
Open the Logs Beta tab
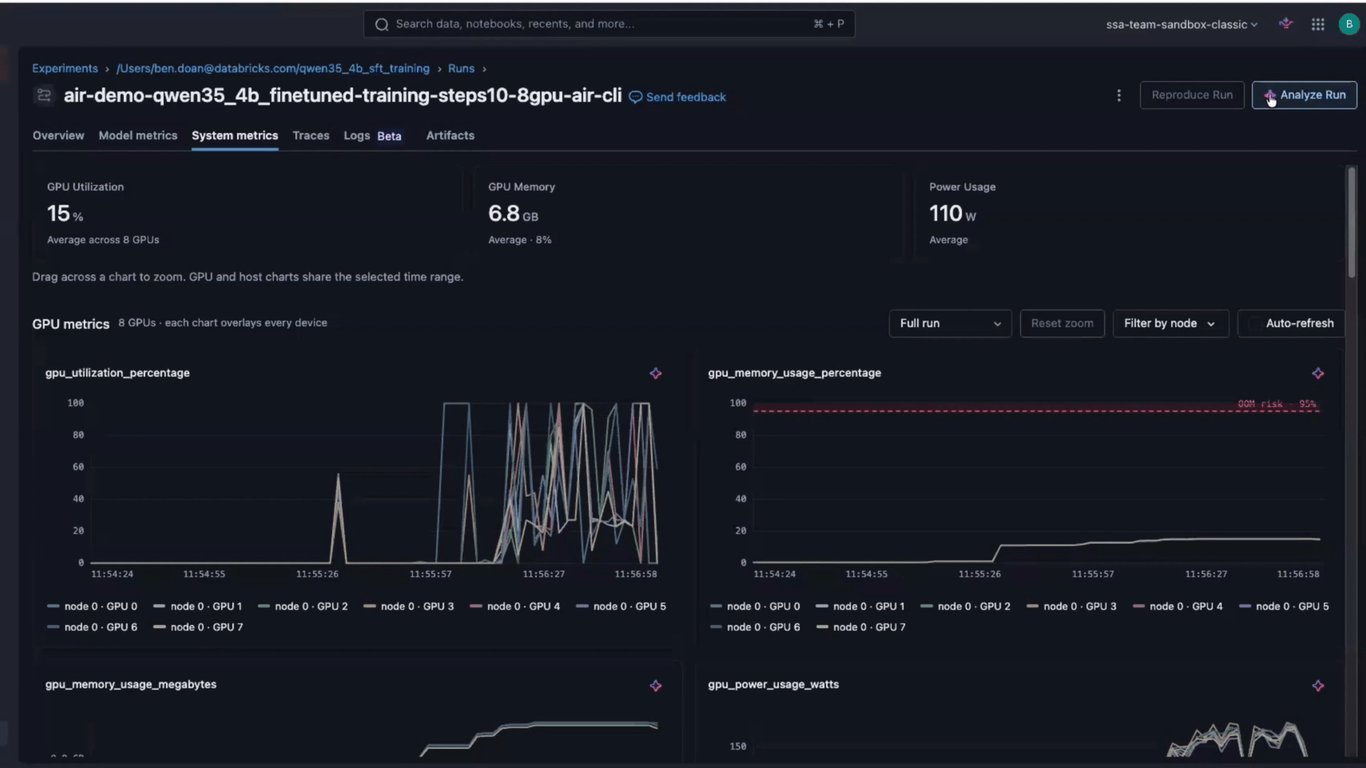pos(373,135)
